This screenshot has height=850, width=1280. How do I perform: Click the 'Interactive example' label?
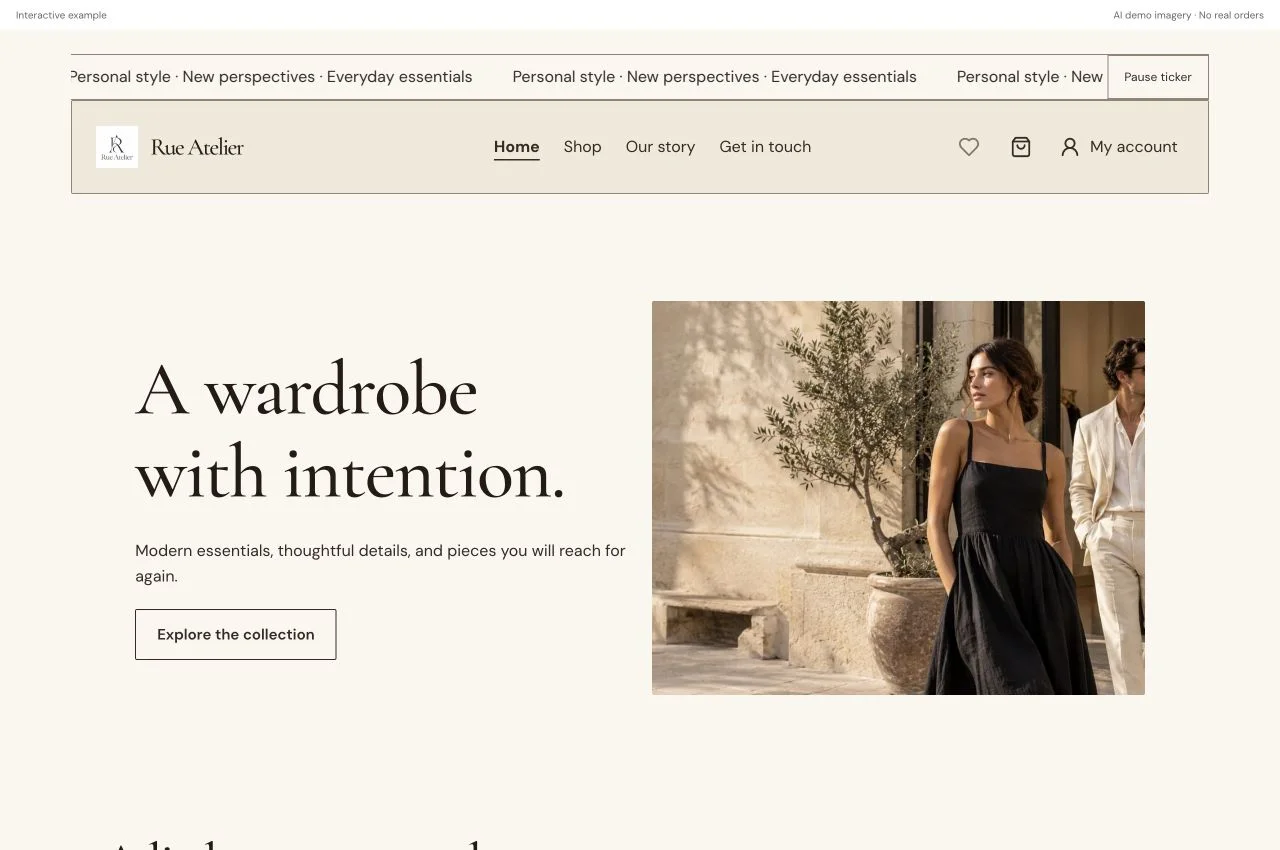pos(61,15)
